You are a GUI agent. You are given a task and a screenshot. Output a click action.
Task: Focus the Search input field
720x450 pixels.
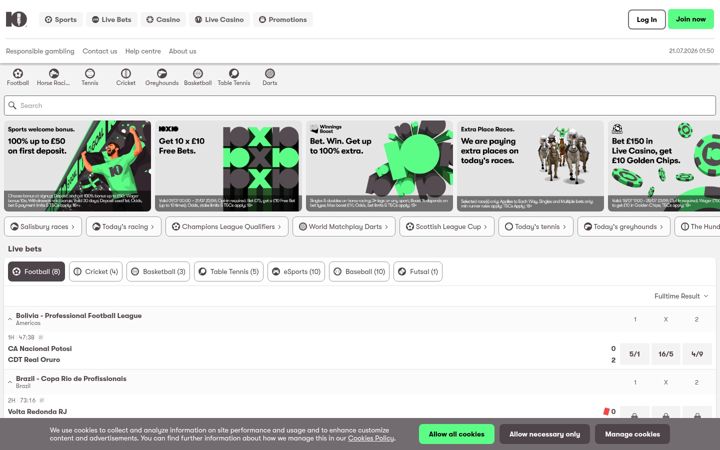tap(360, 105)
